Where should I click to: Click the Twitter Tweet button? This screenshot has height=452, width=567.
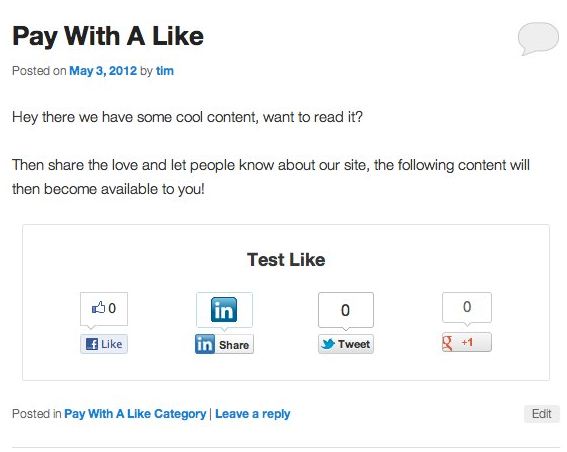click(x=346, y=344)
